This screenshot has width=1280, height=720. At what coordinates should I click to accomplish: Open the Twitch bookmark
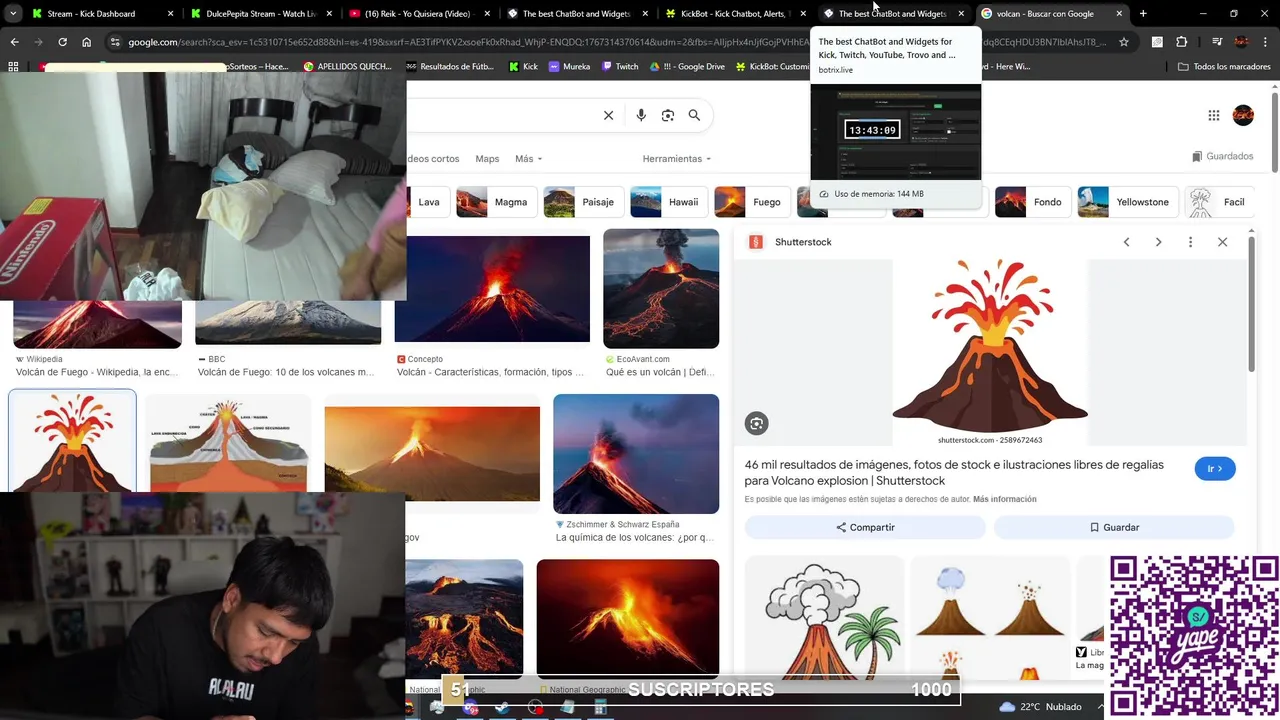coord(620,66)
